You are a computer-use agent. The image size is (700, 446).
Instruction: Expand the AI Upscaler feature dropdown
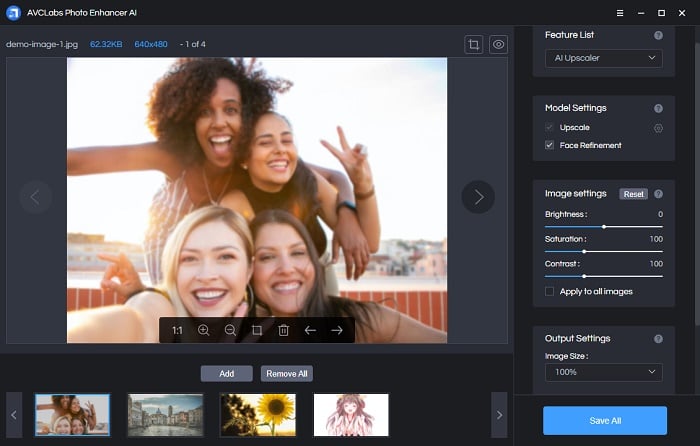(604, 58)
